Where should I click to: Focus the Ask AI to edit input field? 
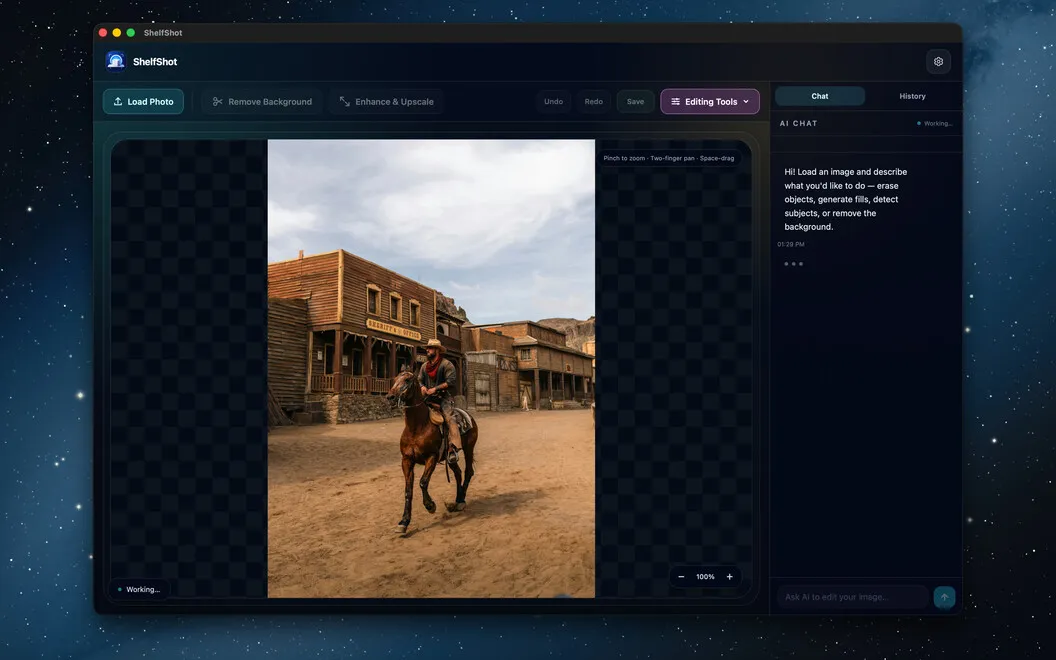point(853,597)
